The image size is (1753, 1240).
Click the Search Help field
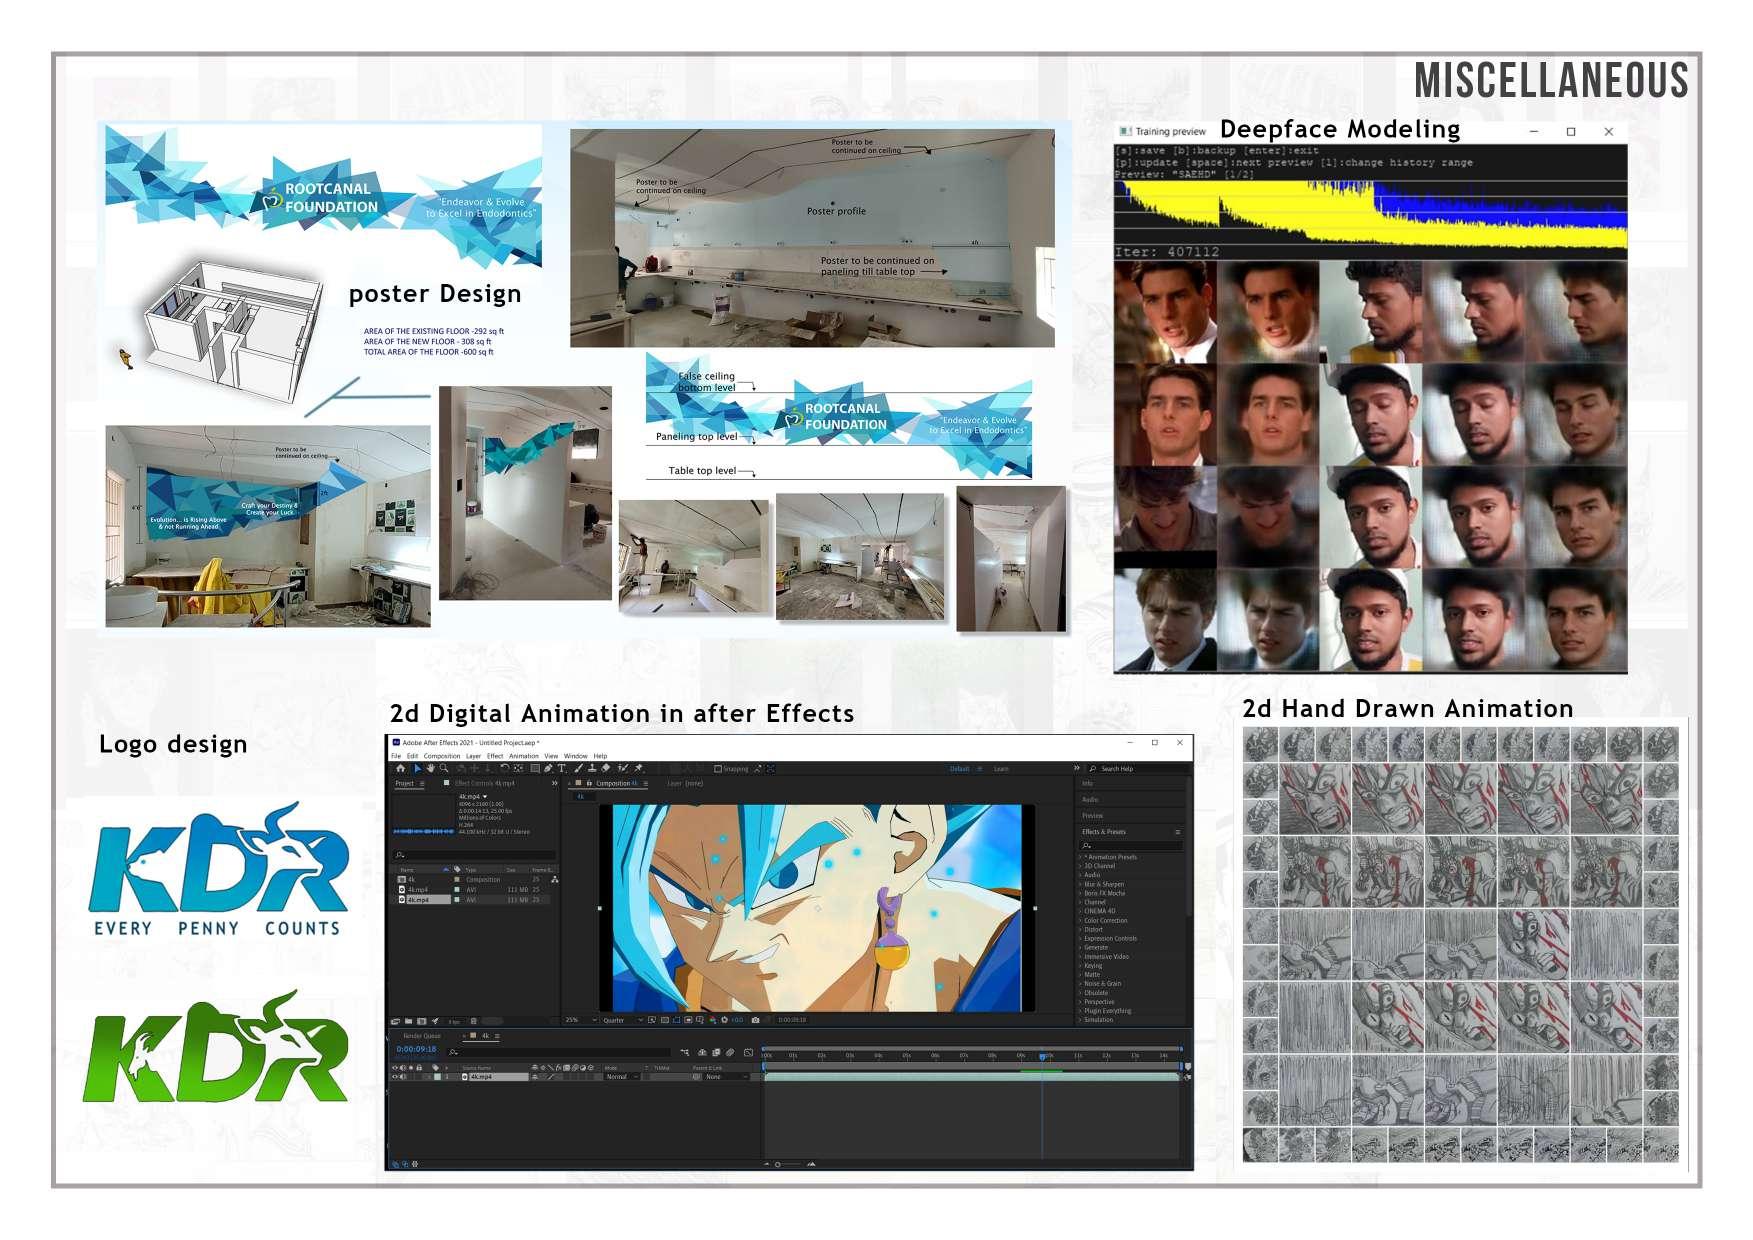click(1137, 769)
